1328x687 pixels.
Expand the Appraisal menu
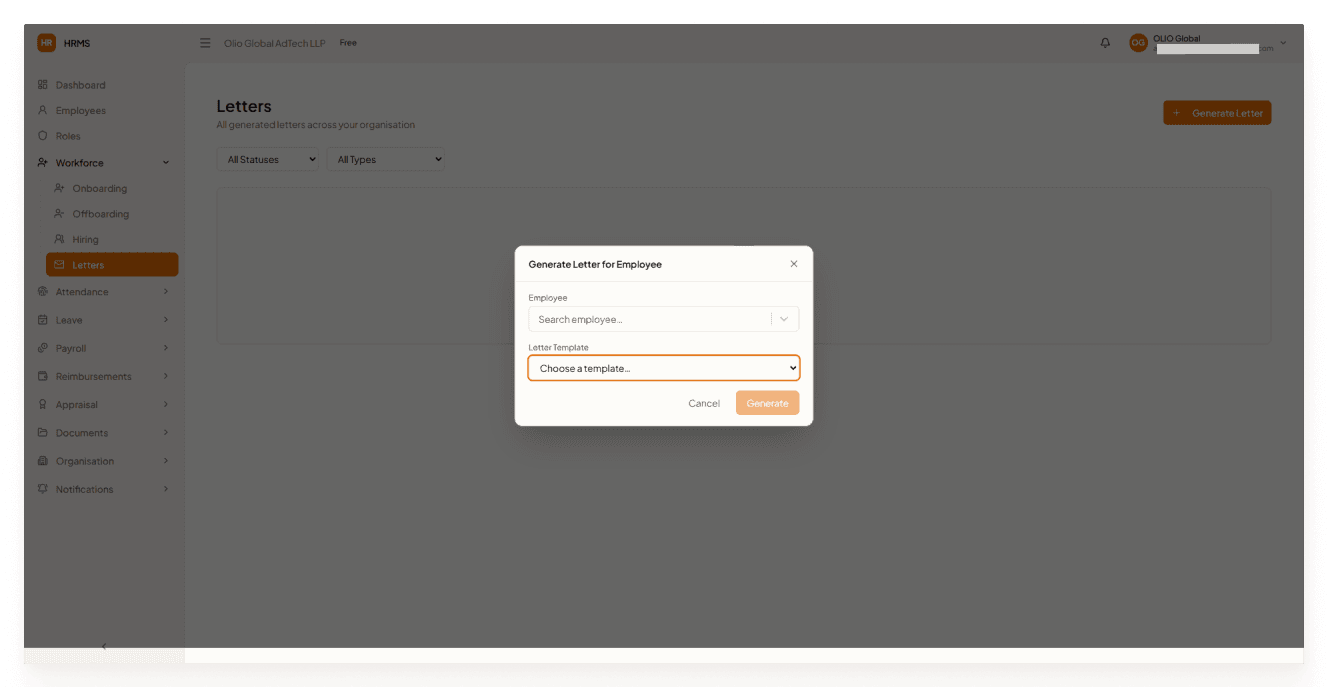coord(105,405)
